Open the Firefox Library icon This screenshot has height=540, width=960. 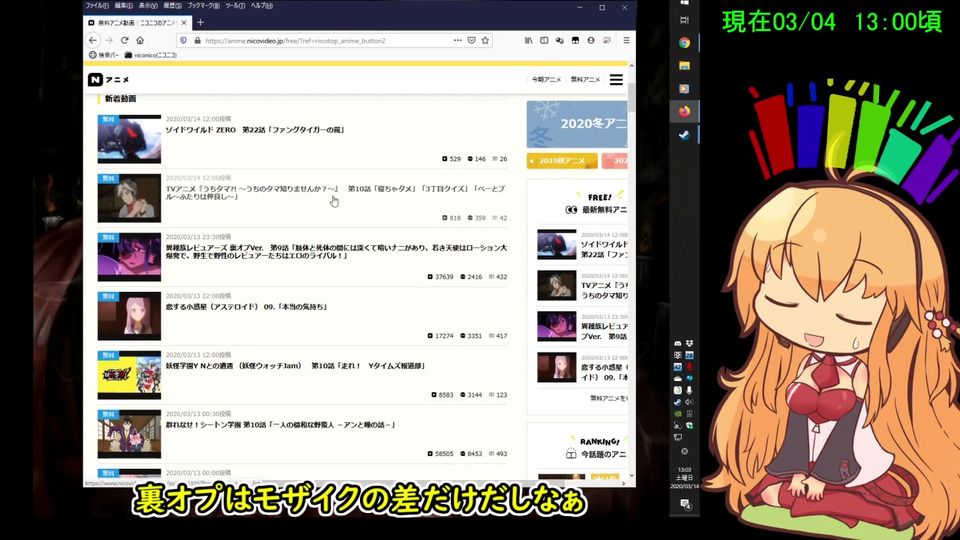pos(528,40)
